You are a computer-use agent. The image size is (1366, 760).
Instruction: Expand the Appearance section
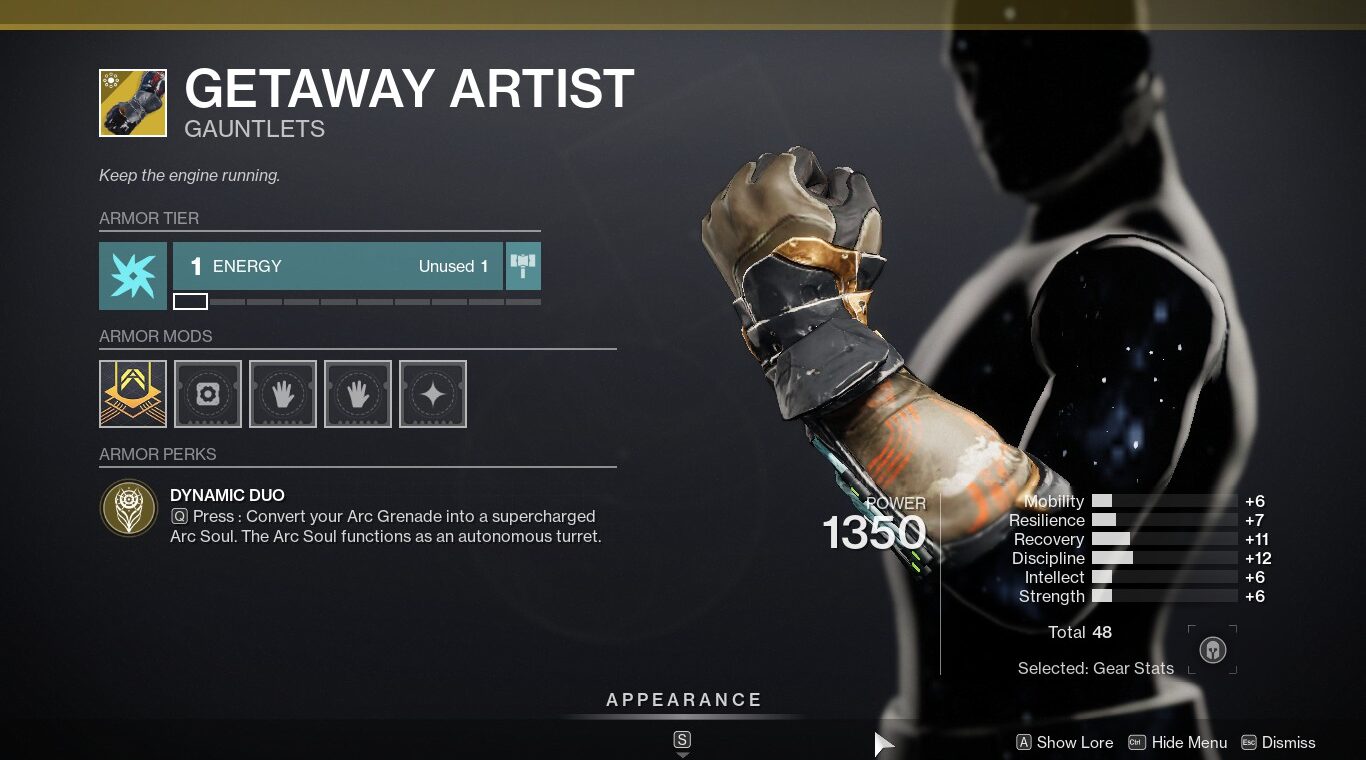pos(684,700)
